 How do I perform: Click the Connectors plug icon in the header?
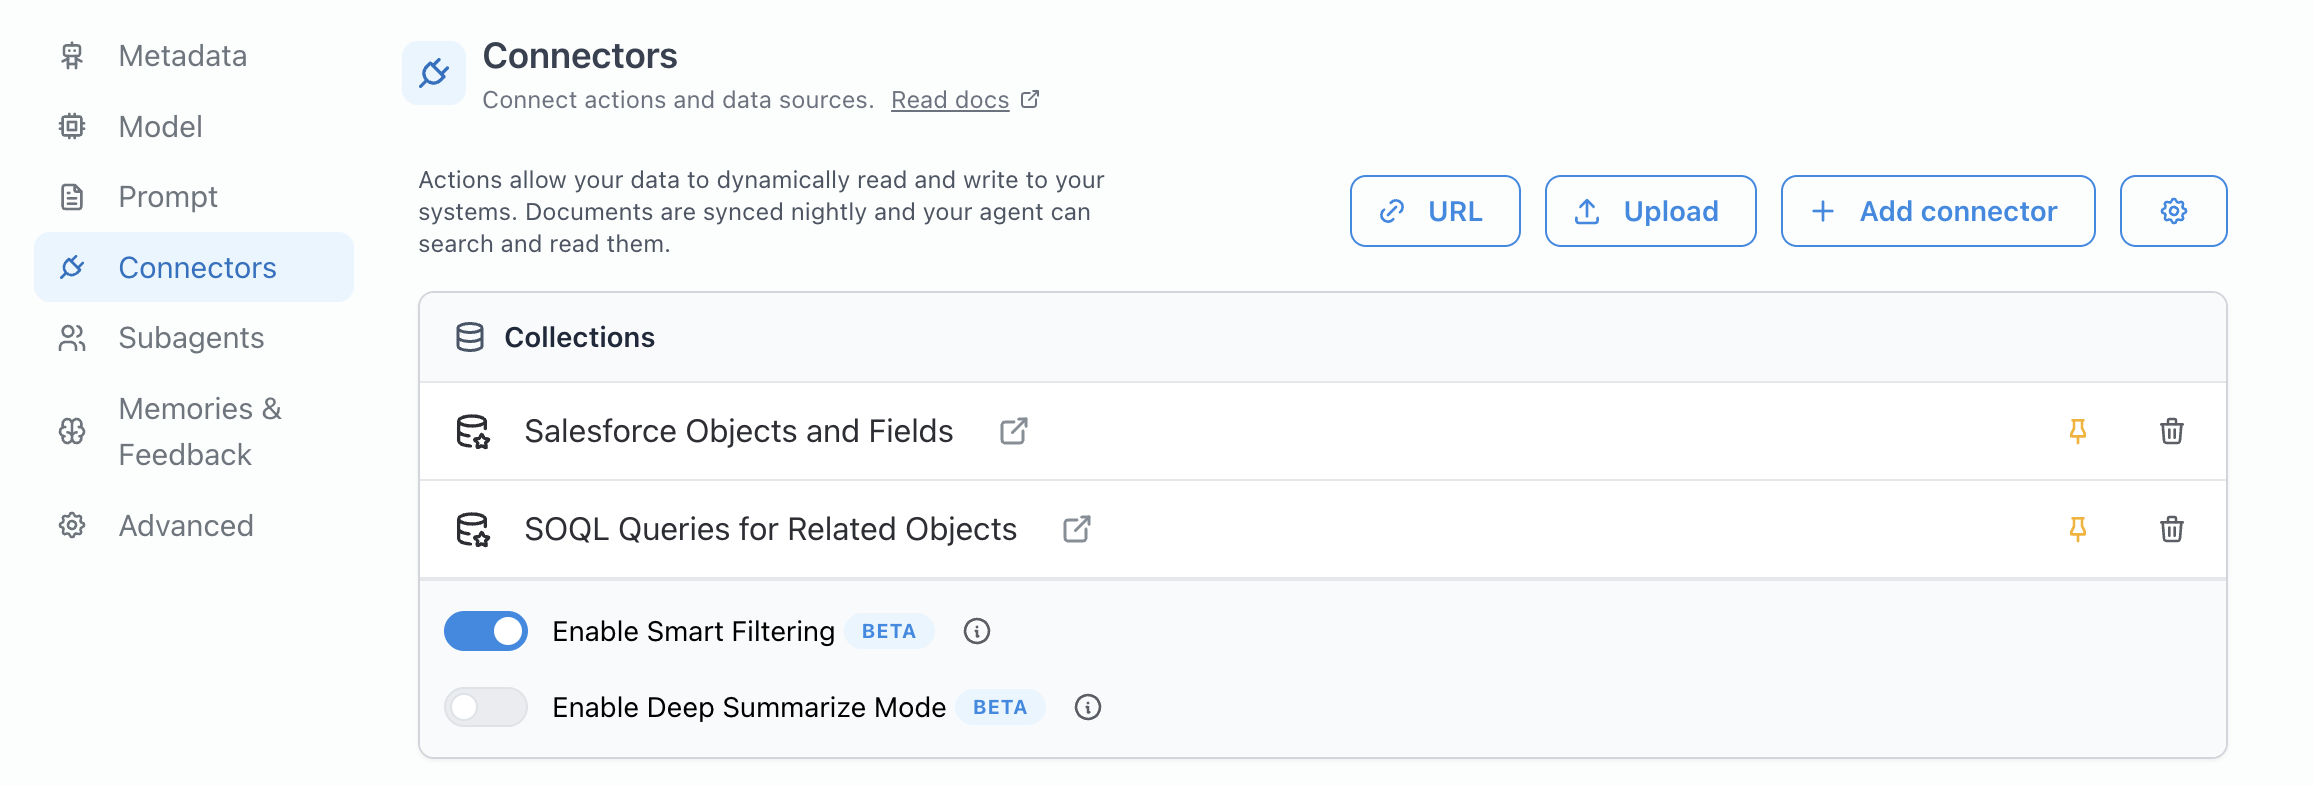(x=434, y=71)
